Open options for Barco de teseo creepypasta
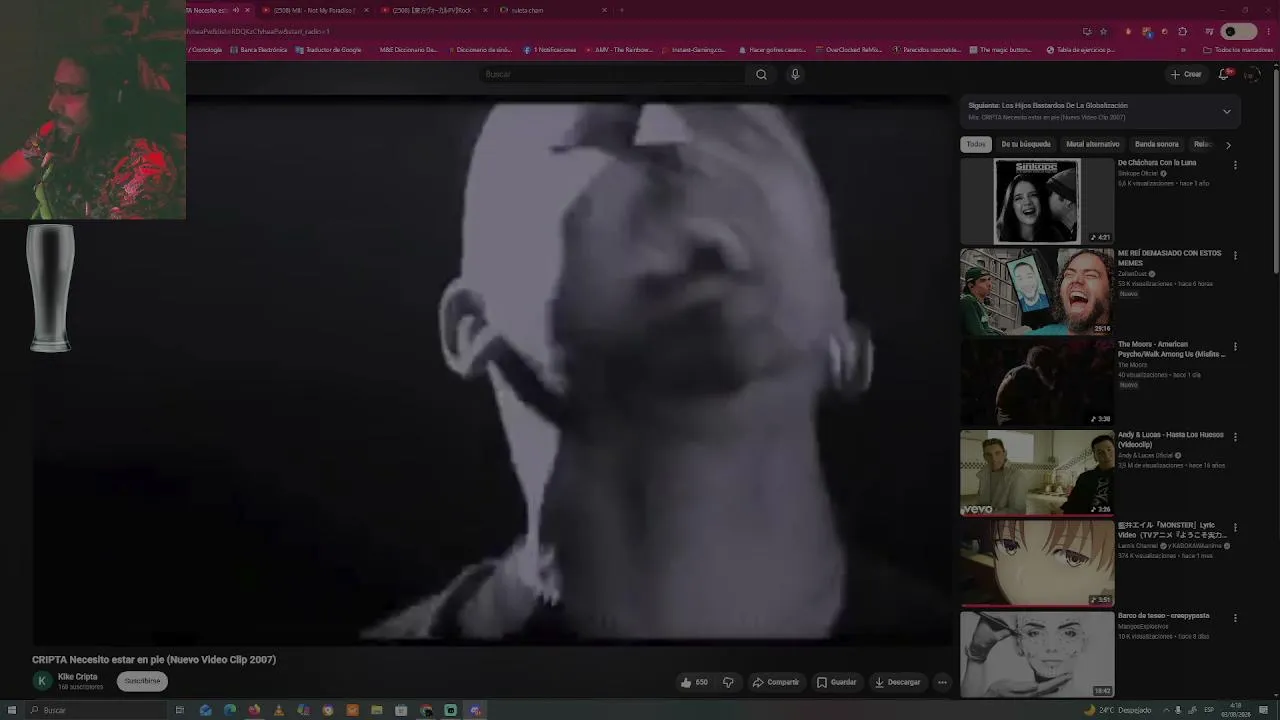 pos(1235,618)
